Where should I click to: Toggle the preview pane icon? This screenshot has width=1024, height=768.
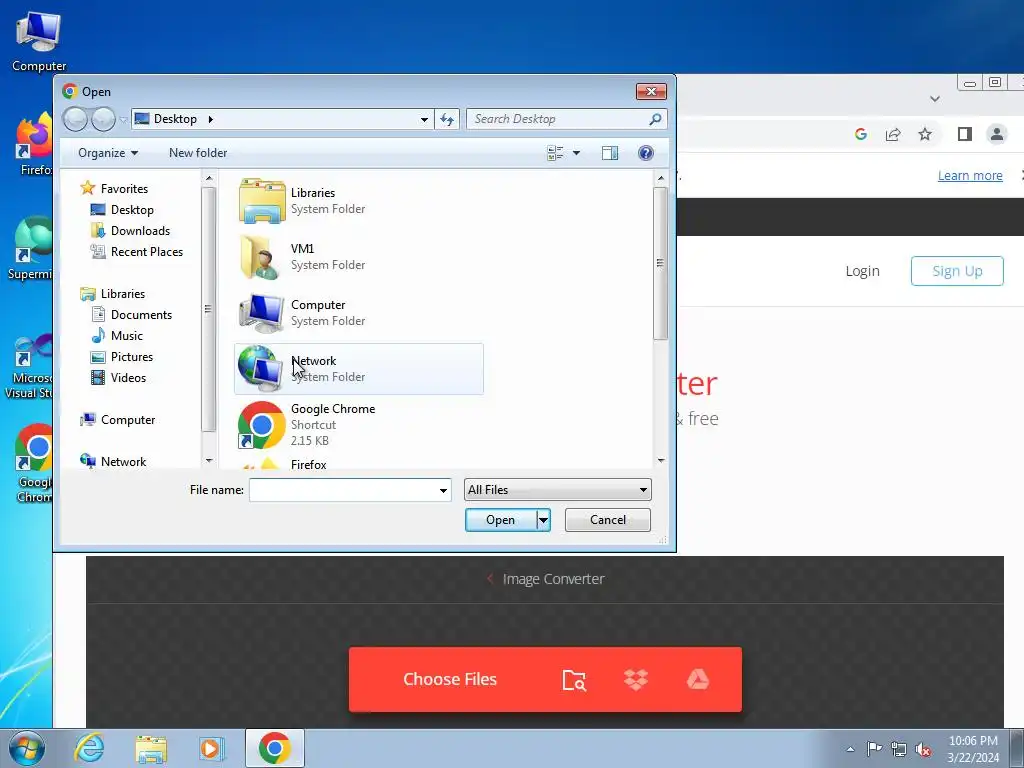click(610, 153)
